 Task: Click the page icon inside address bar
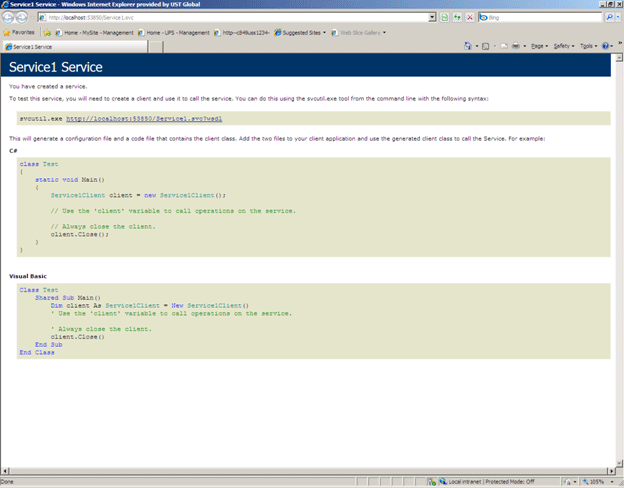43,18
